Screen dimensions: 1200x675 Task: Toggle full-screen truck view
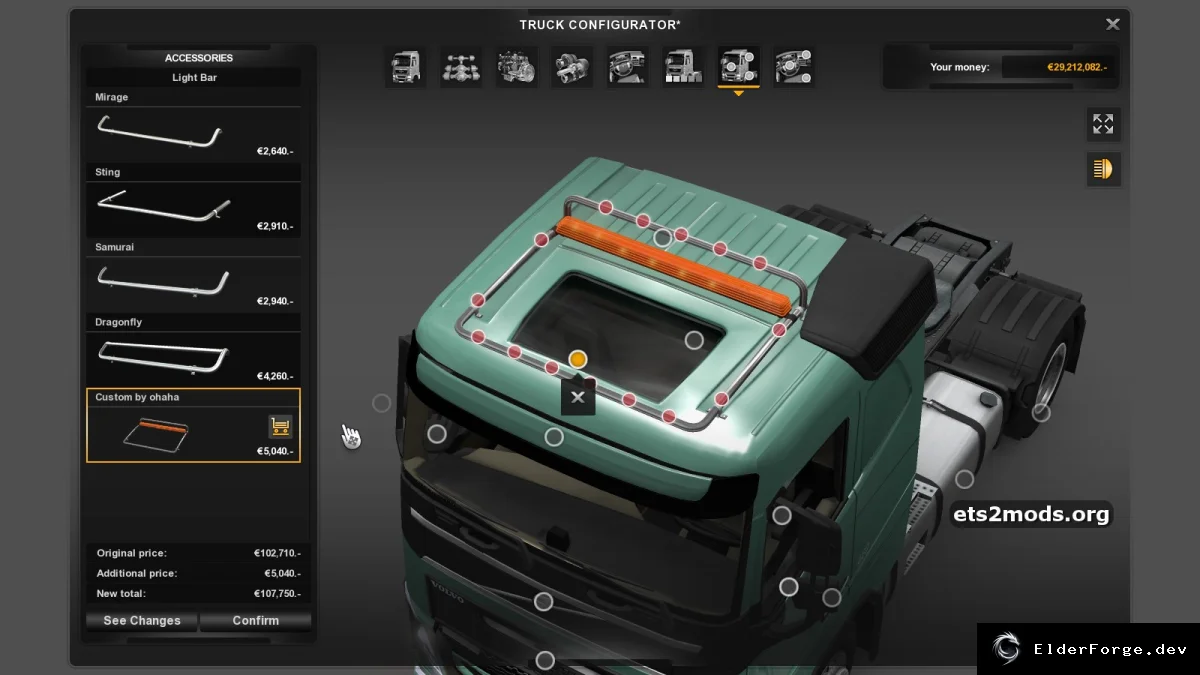(x=1103, y=124)
